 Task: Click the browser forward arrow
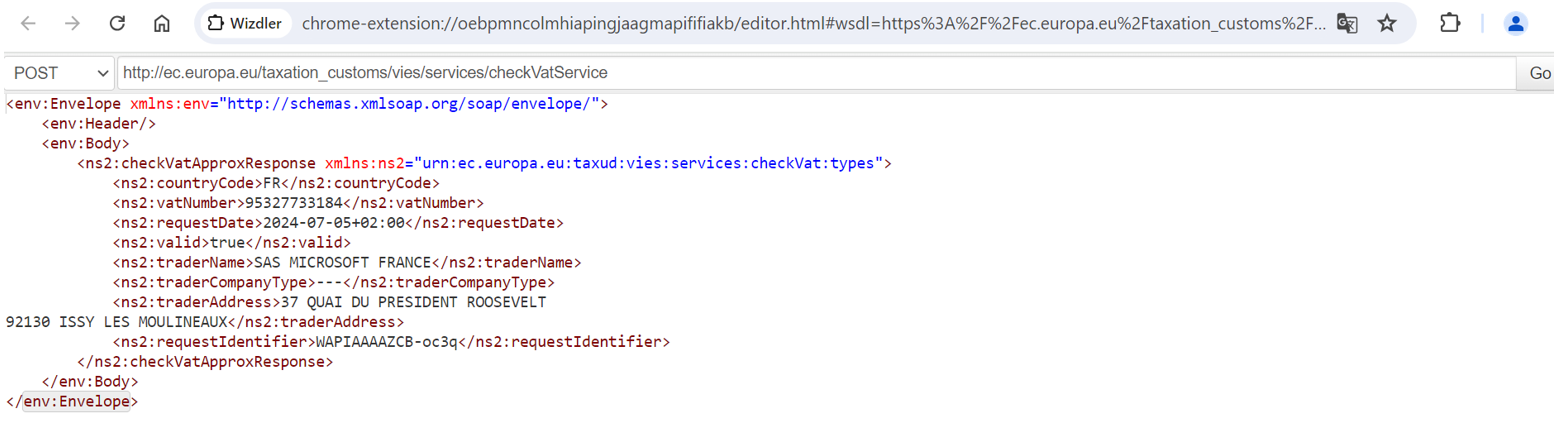(x=73, y=23)
